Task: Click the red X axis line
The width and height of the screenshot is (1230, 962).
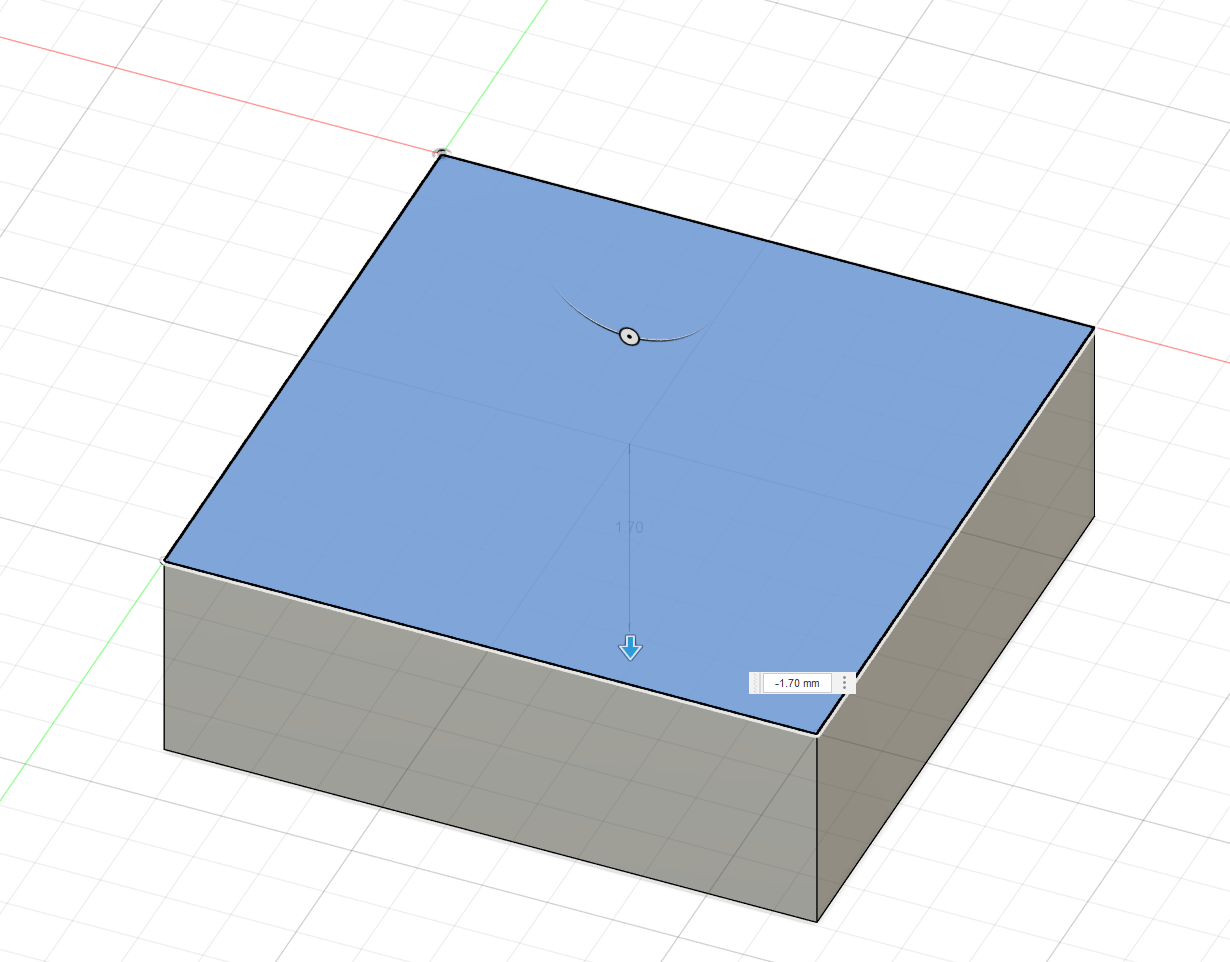Action: pos(200,90)
